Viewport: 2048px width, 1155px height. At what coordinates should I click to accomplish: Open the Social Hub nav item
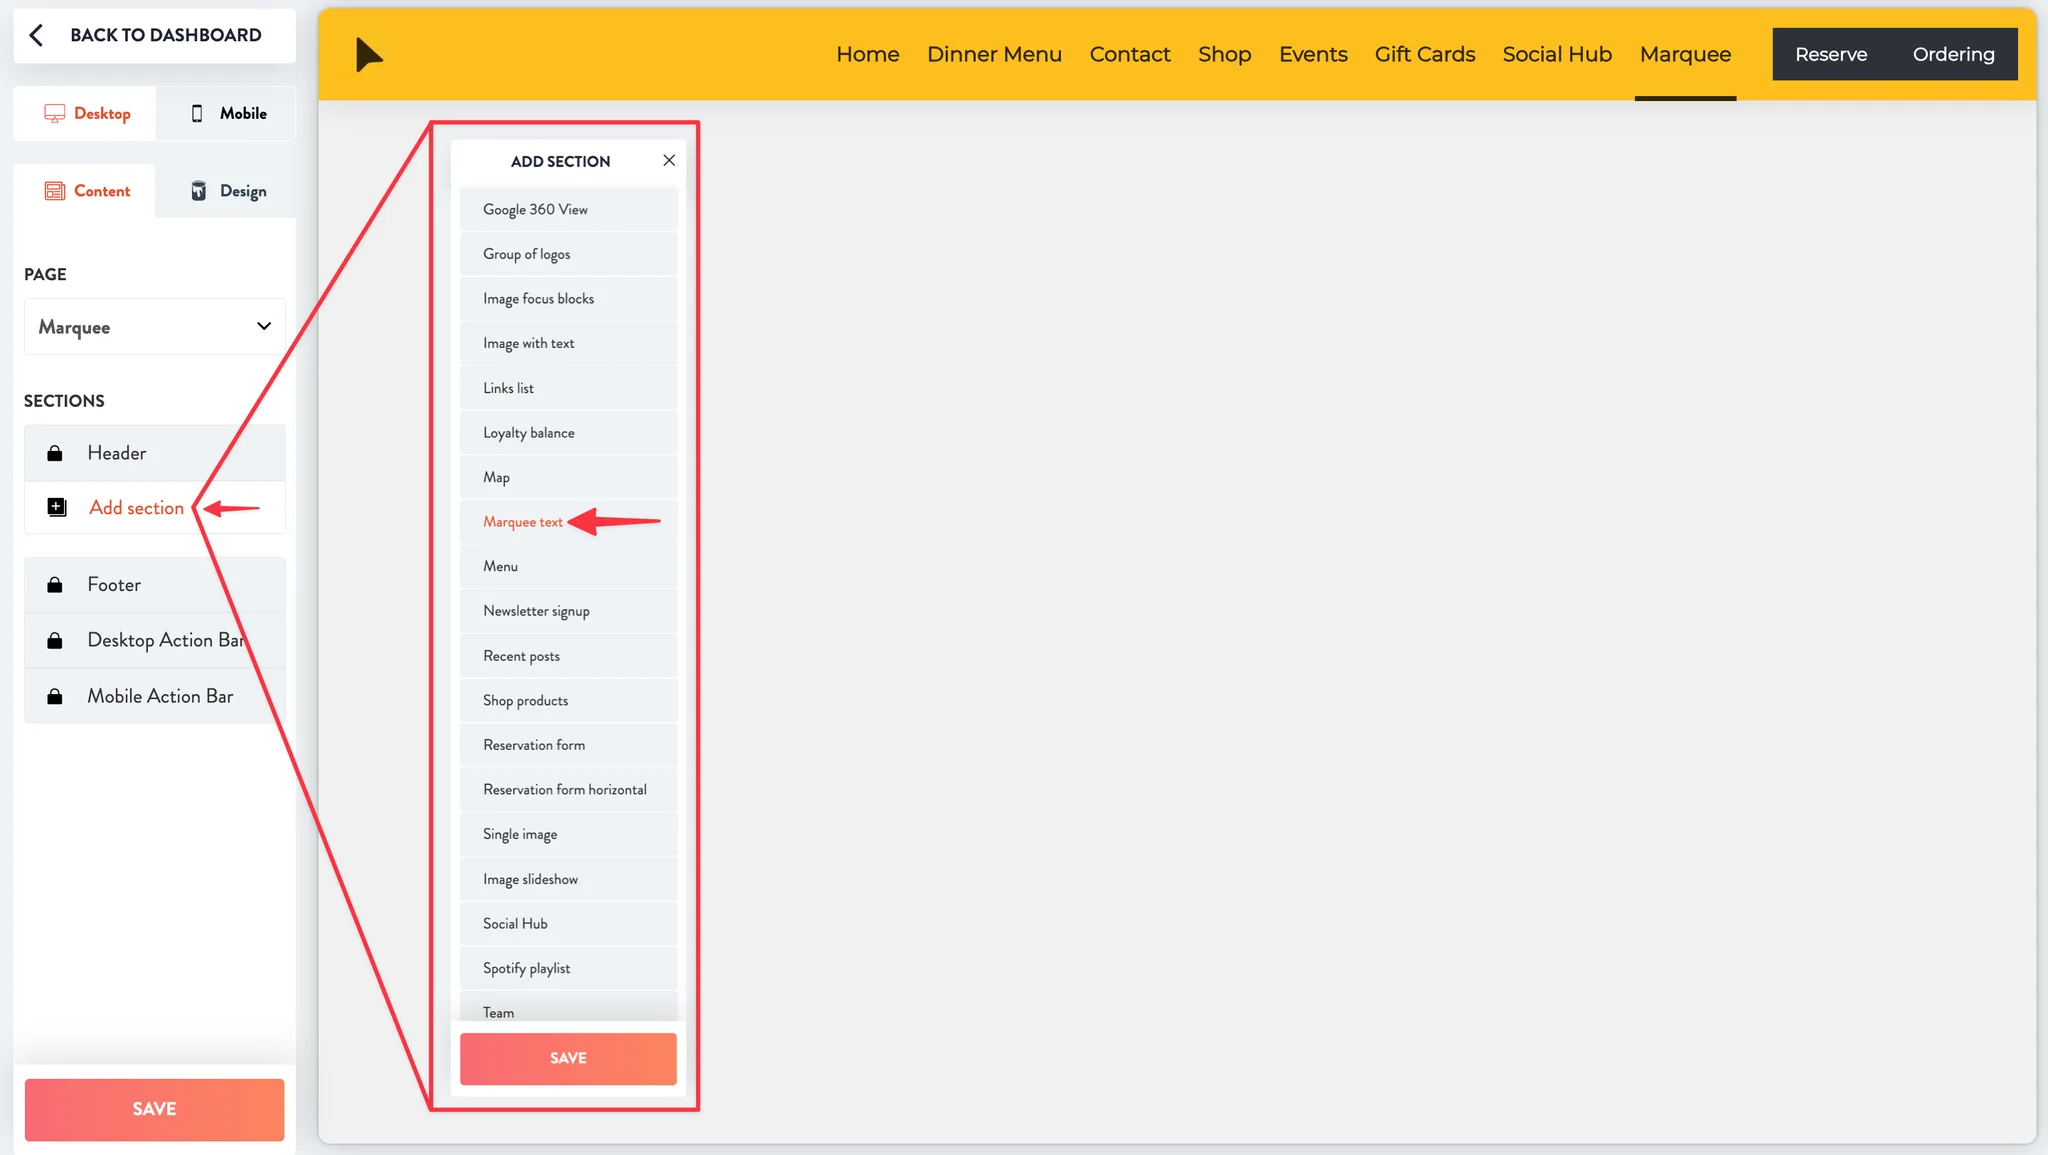[x=1557, y=54]
